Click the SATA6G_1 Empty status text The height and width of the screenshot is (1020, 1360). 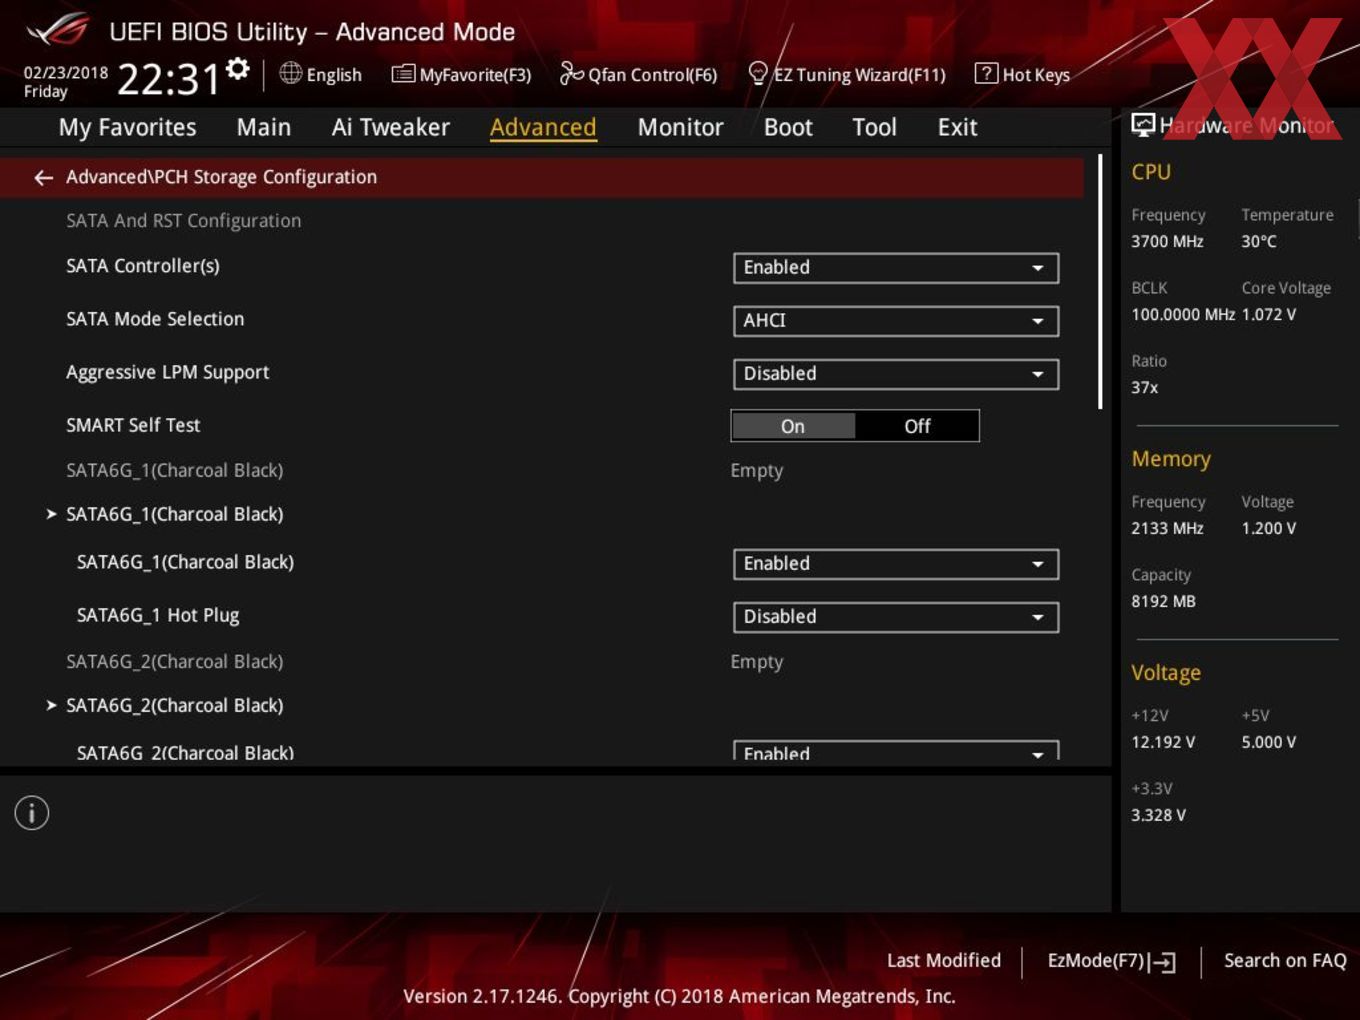tap(757, 470)
